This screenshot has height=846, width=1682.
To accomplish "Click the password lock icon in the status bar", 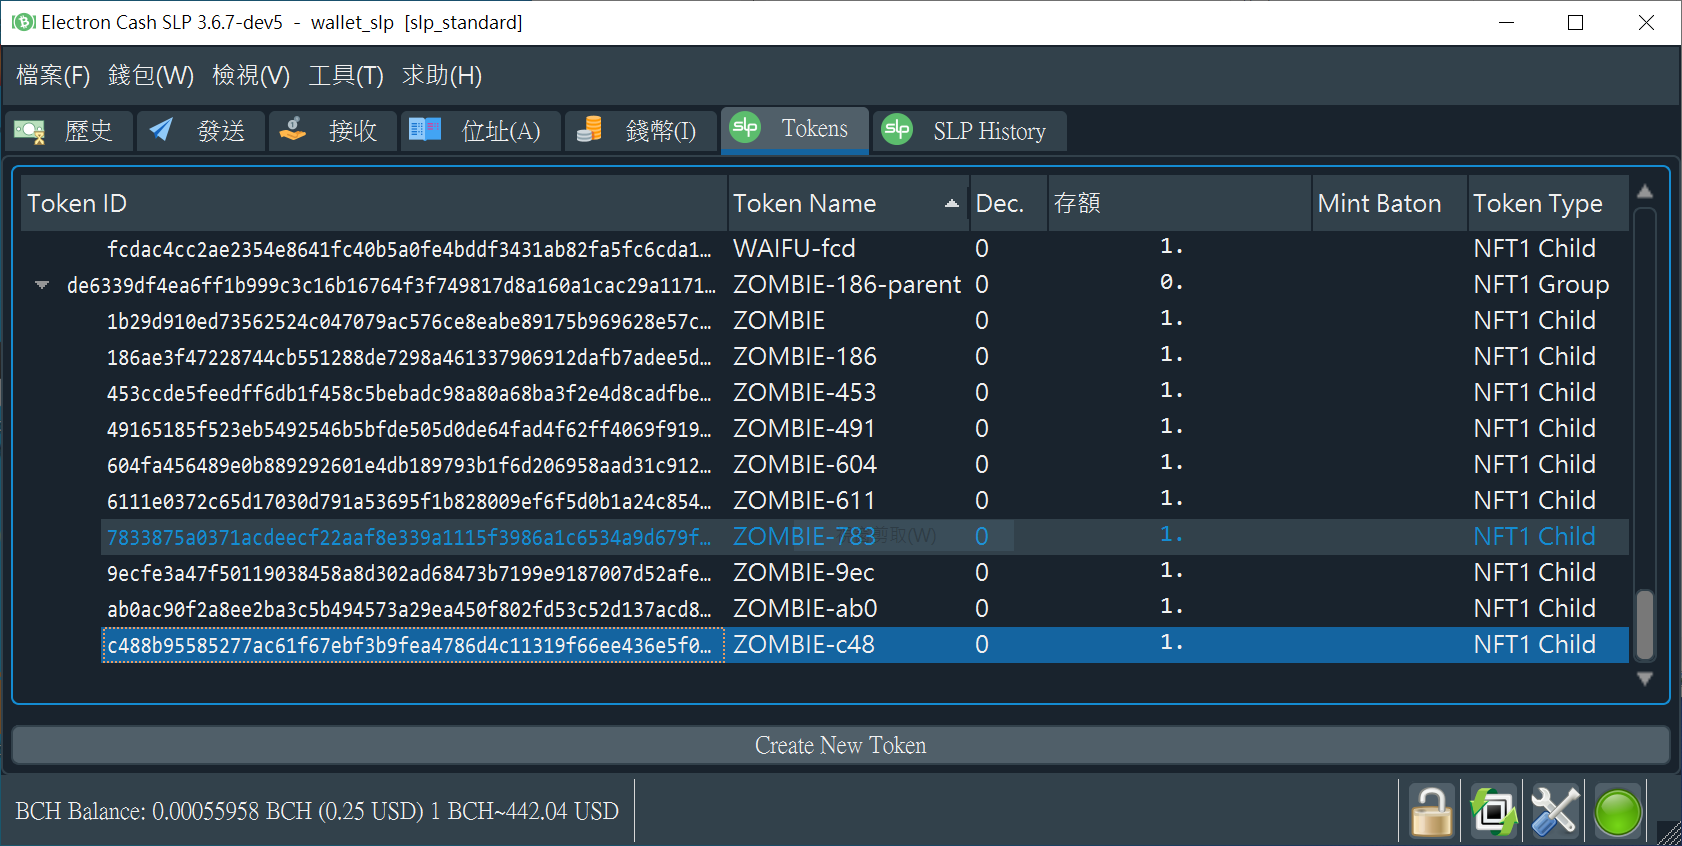I will point(1431,811).
